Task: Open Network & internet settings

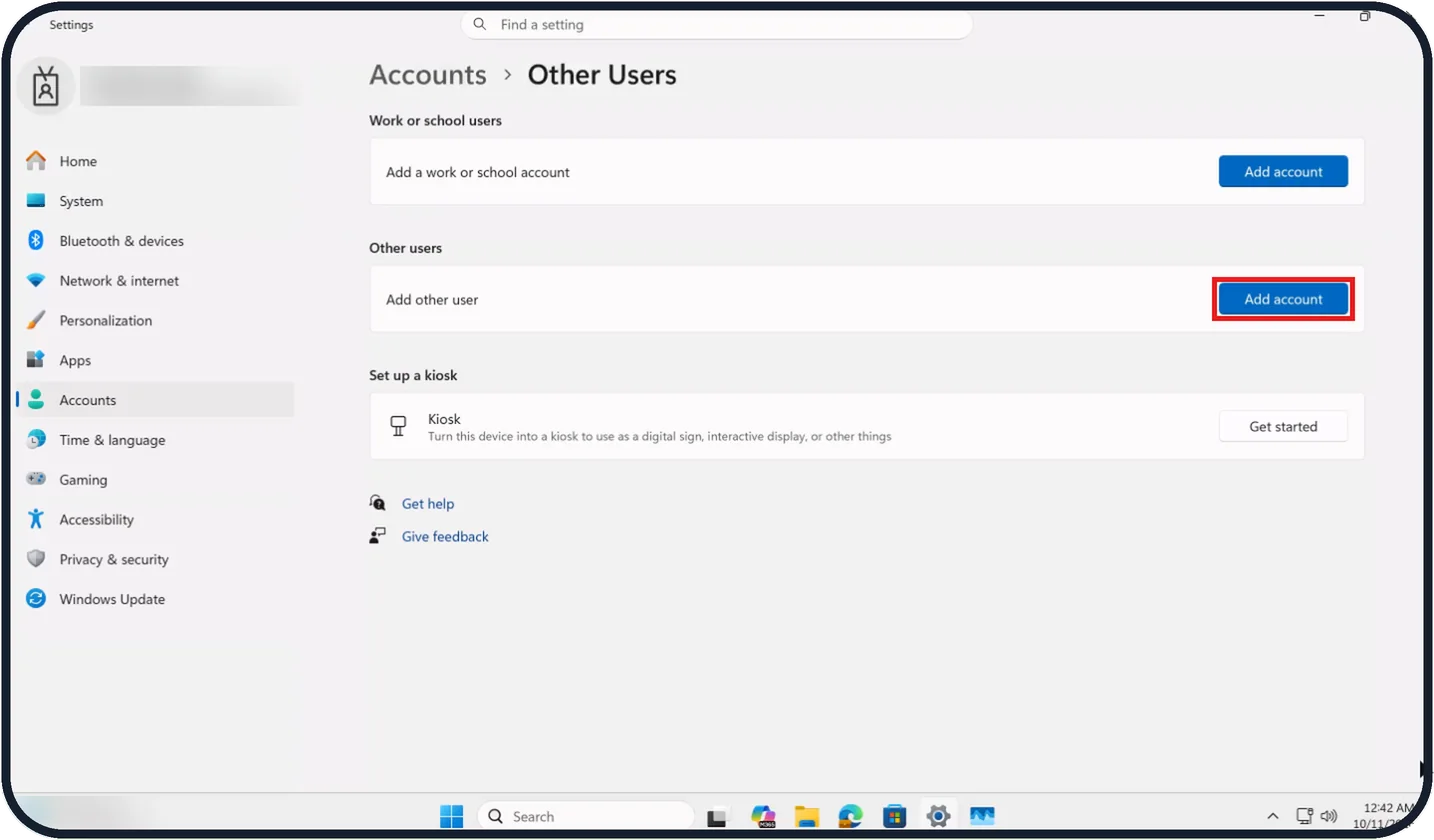Action: tap(155, 281)
